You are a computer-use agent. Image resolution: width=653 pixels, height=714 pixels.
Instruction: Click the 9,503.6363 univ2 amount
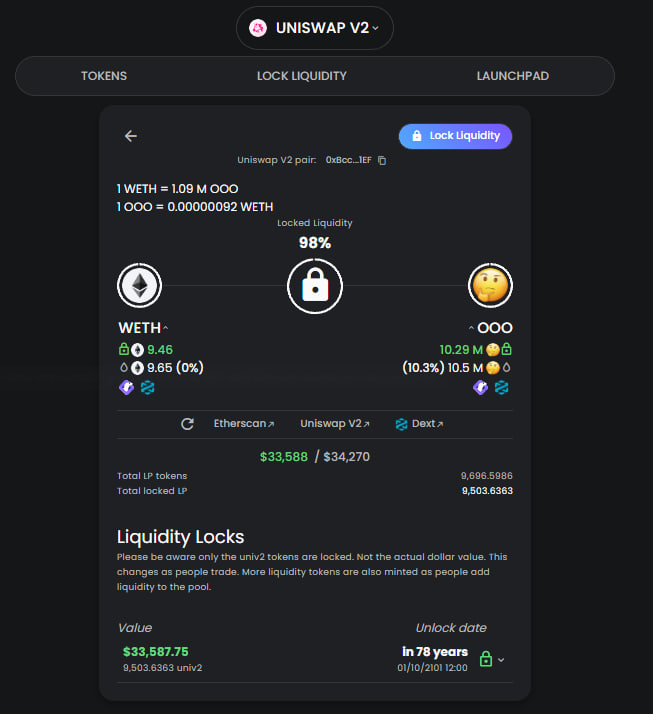(x=163, y=668)
